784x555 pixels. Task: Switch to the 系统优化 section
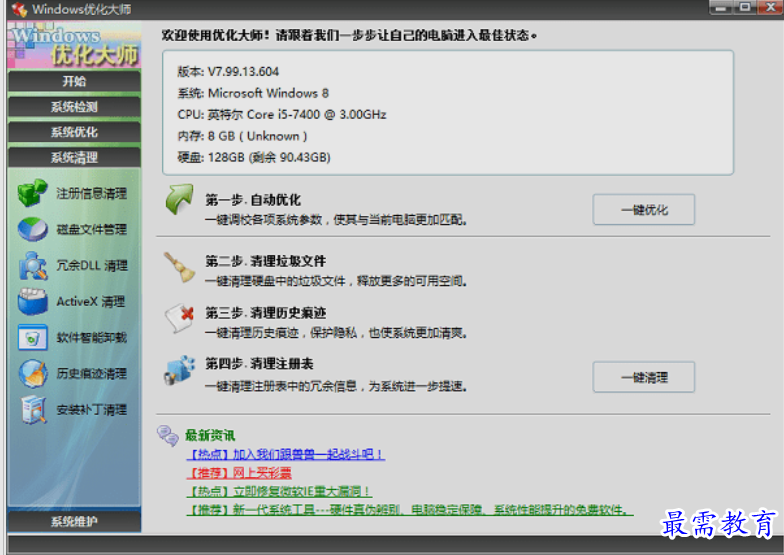click(74, 132)
